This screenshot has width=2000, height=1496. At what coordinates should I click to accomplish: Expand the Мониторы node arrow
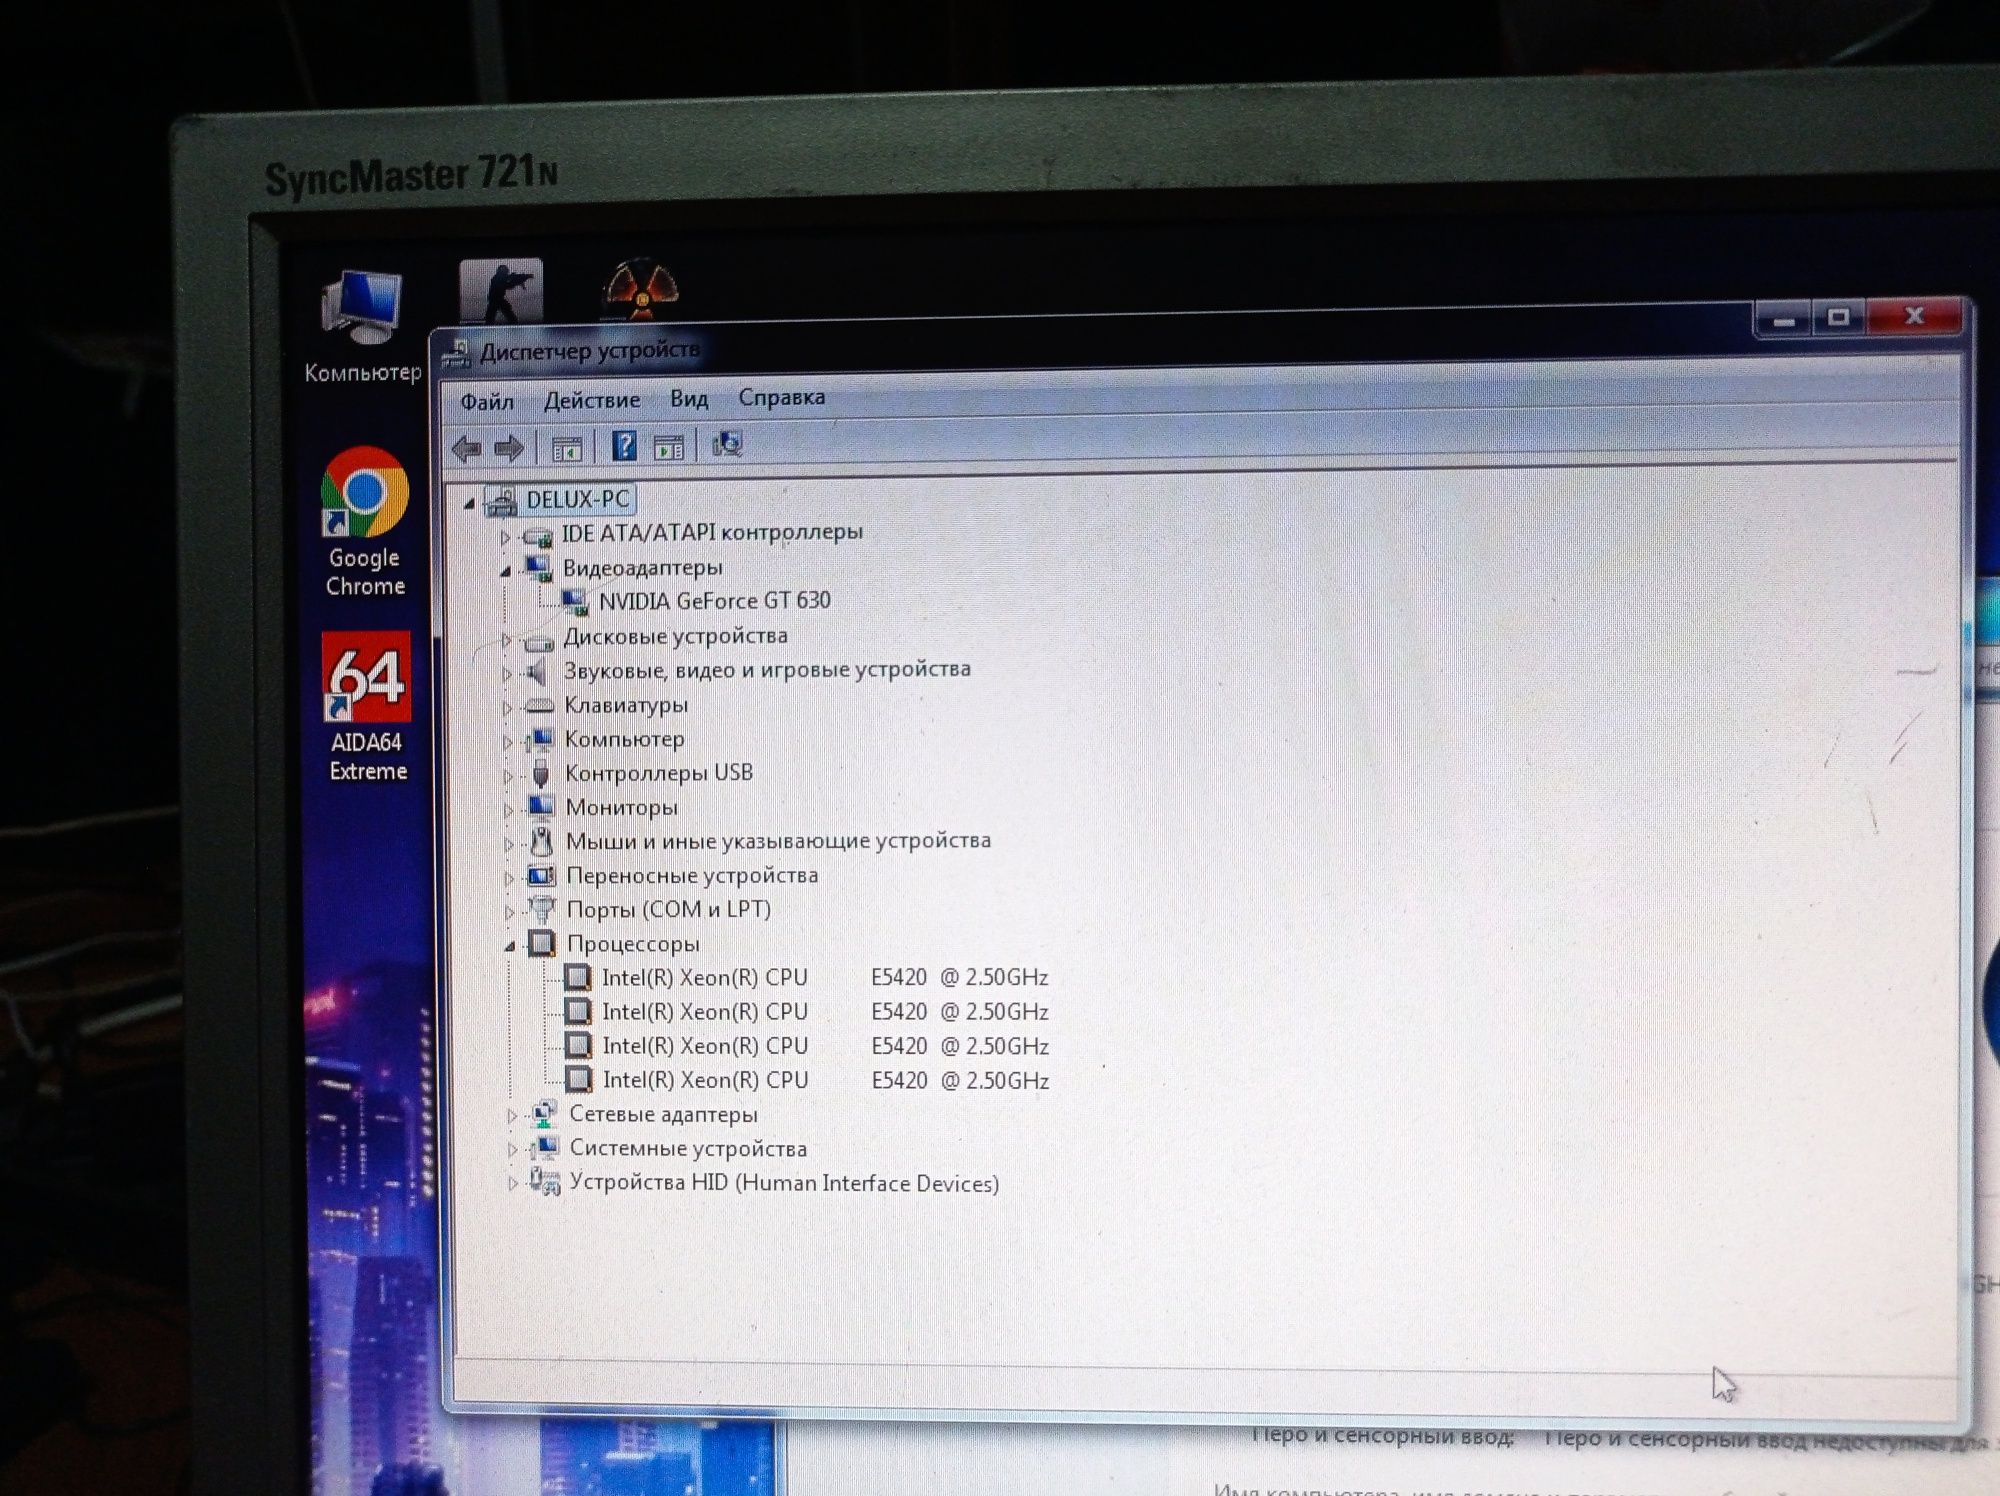coord(508,809)
